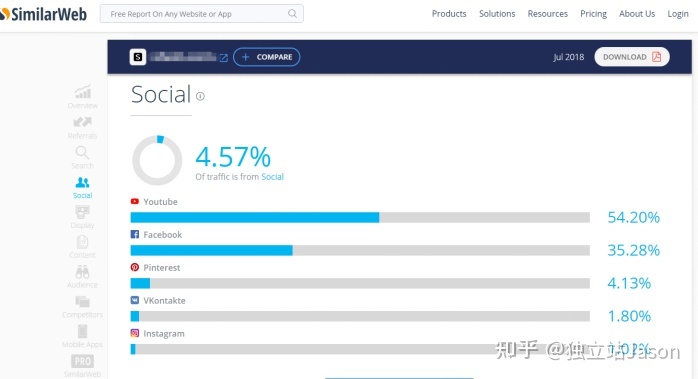This screenshot has height=379, width=698.
Task: Click the Facebook traffic share bar
Action: (360, 250)
